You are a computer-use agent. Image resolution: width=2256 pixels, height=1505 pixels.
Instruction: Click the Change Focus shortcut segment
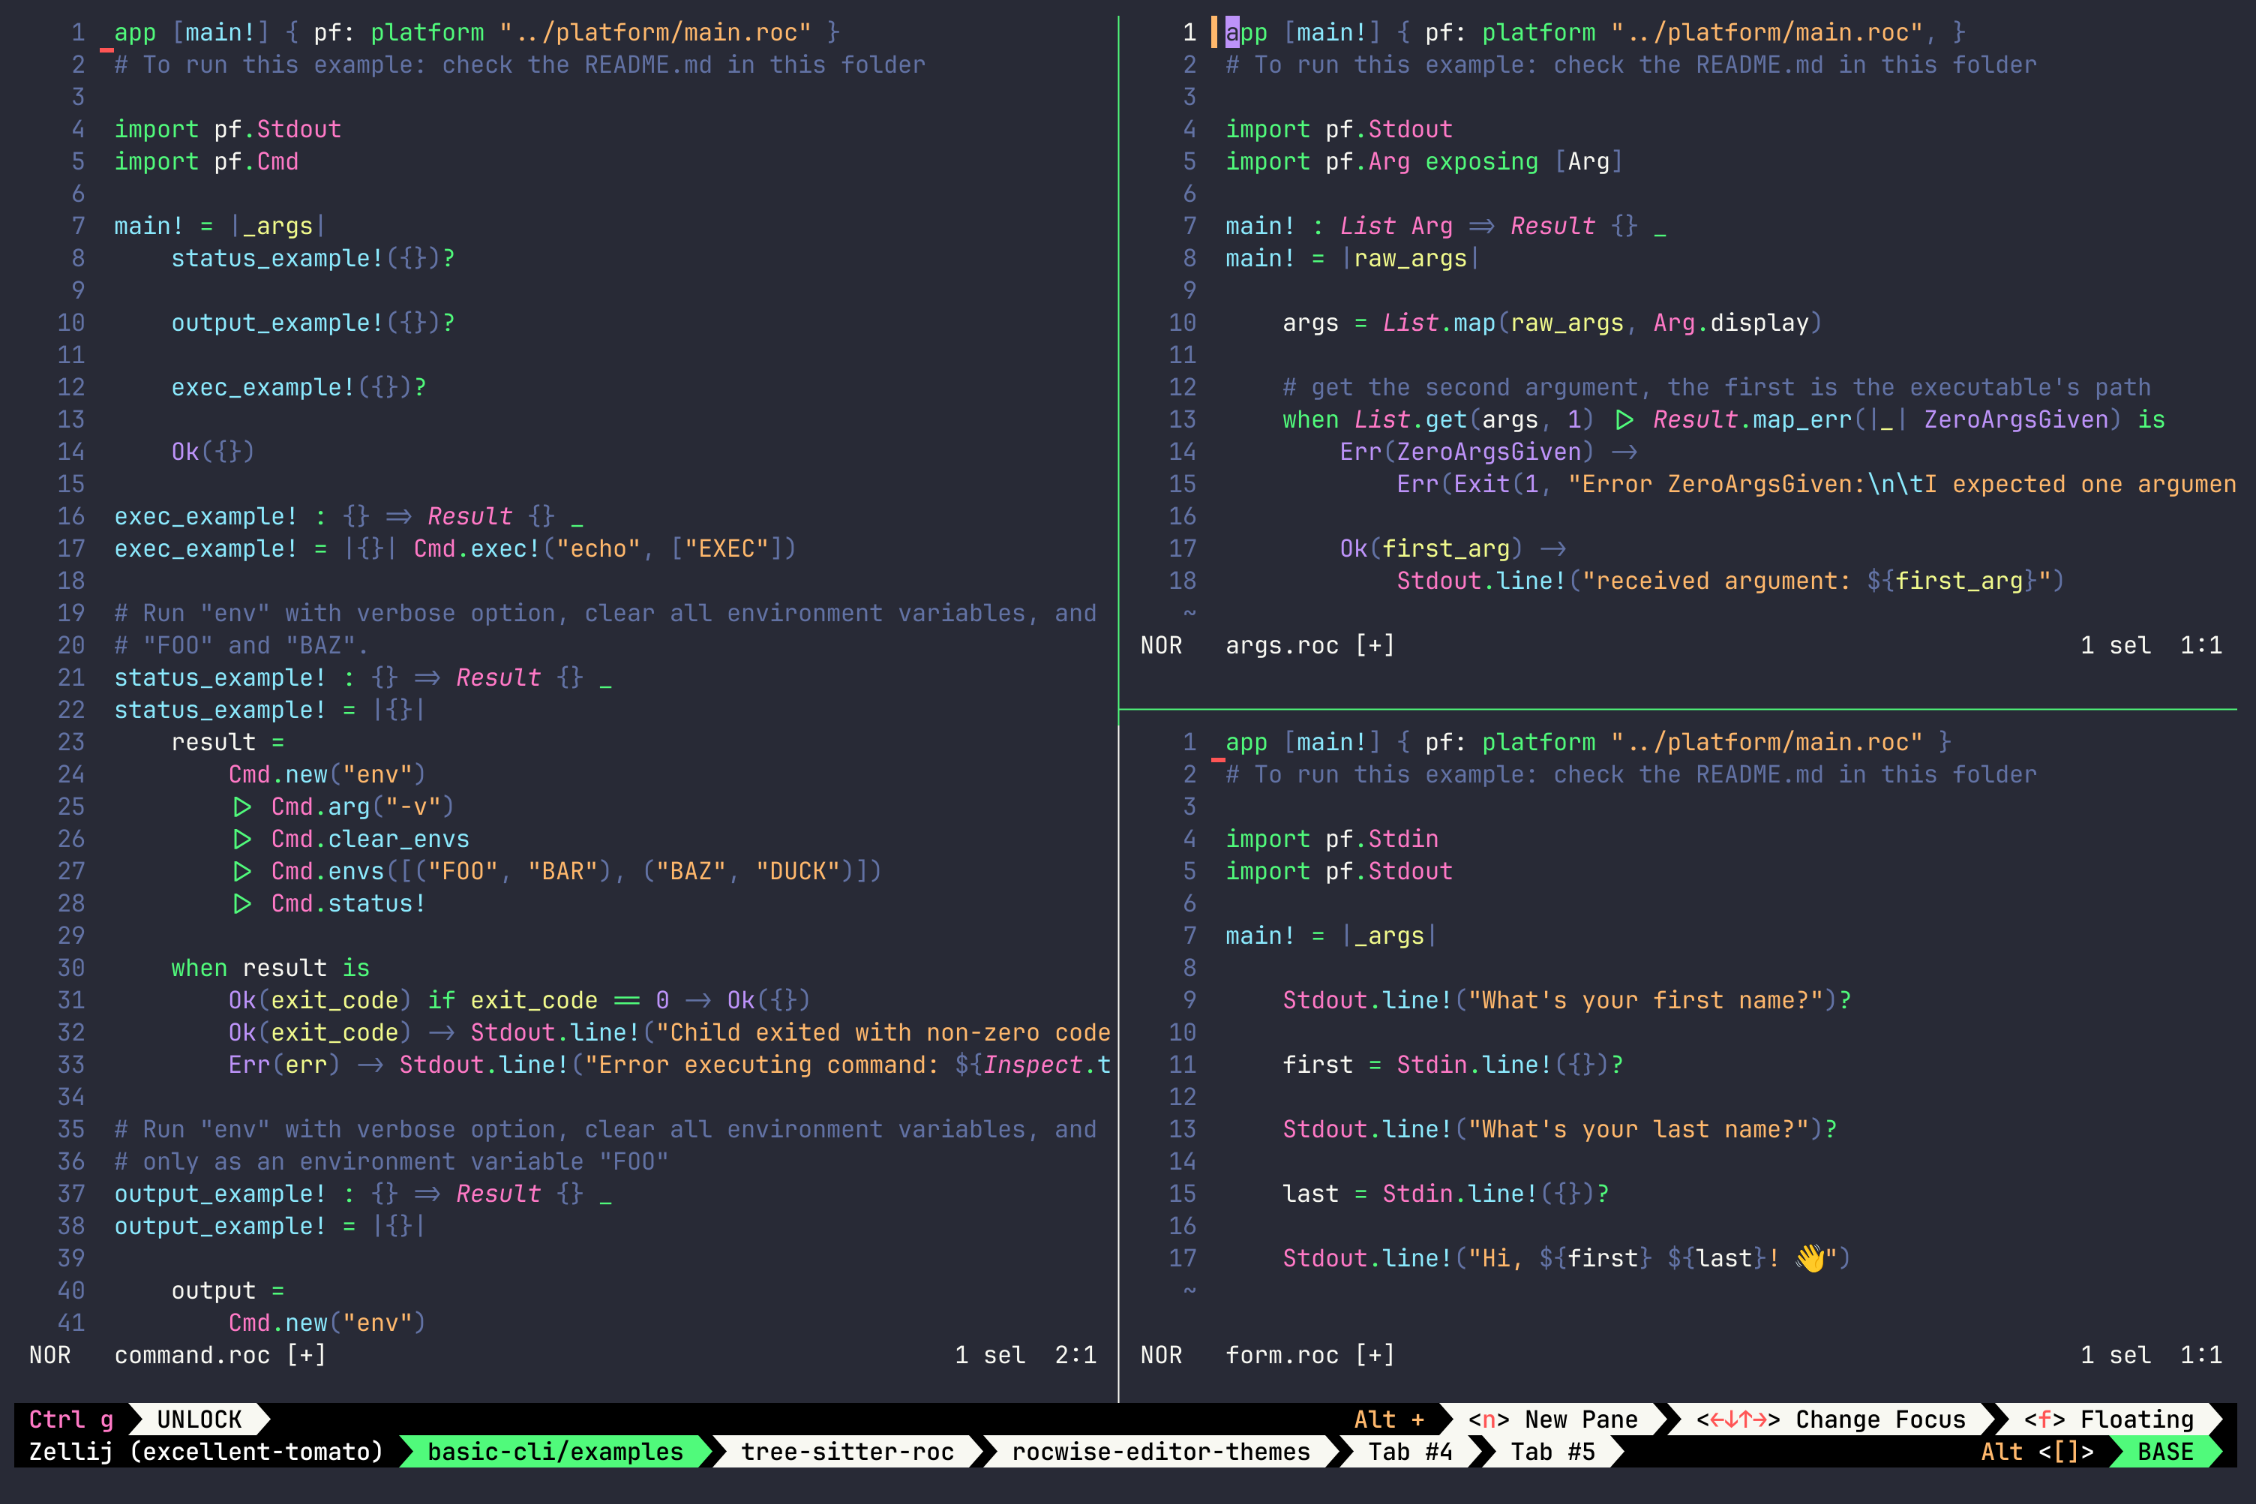(x=1830, y=1420)
